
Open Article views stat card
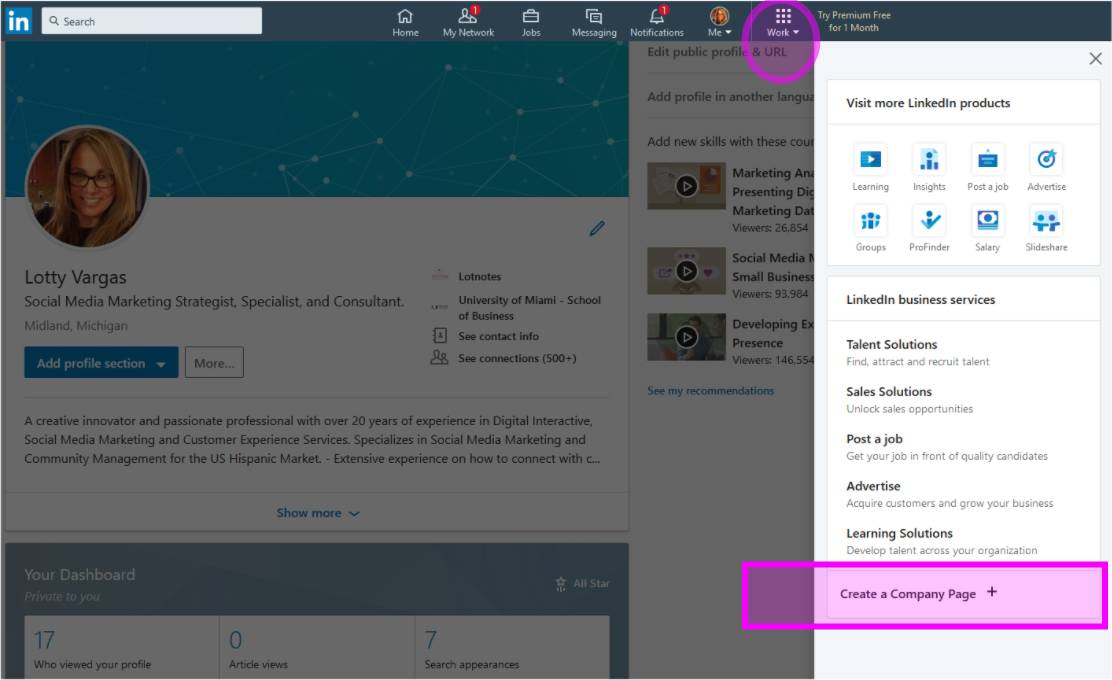(x=317, y=648)
